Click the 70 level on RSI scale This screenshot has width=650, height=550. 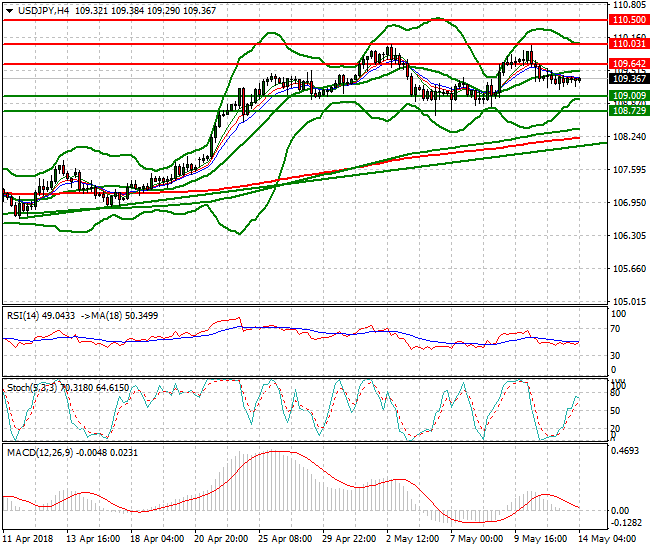pyautogui.click(x=617, y=327)
